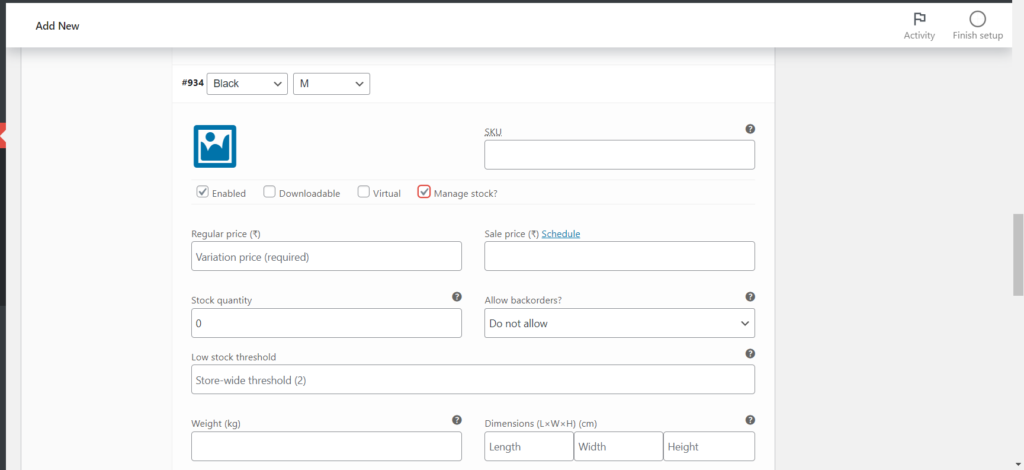
Task: Click the Allow backorders help icon
Action: coord(750,297)
